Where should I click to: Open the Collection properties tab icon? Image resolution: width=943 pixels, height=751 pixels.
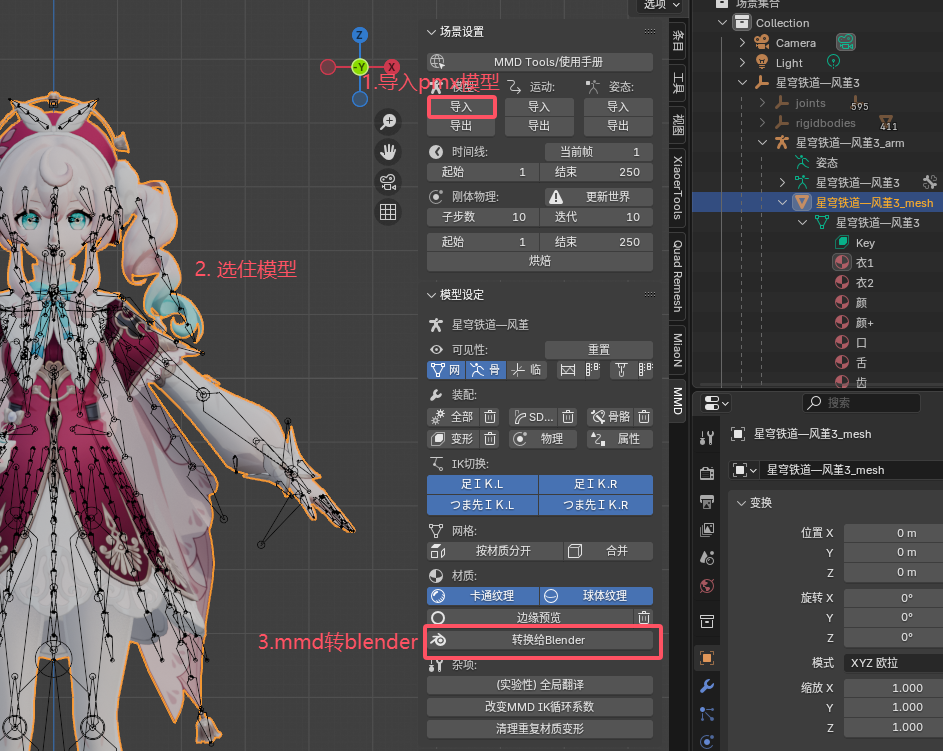(x=707, y=621)
